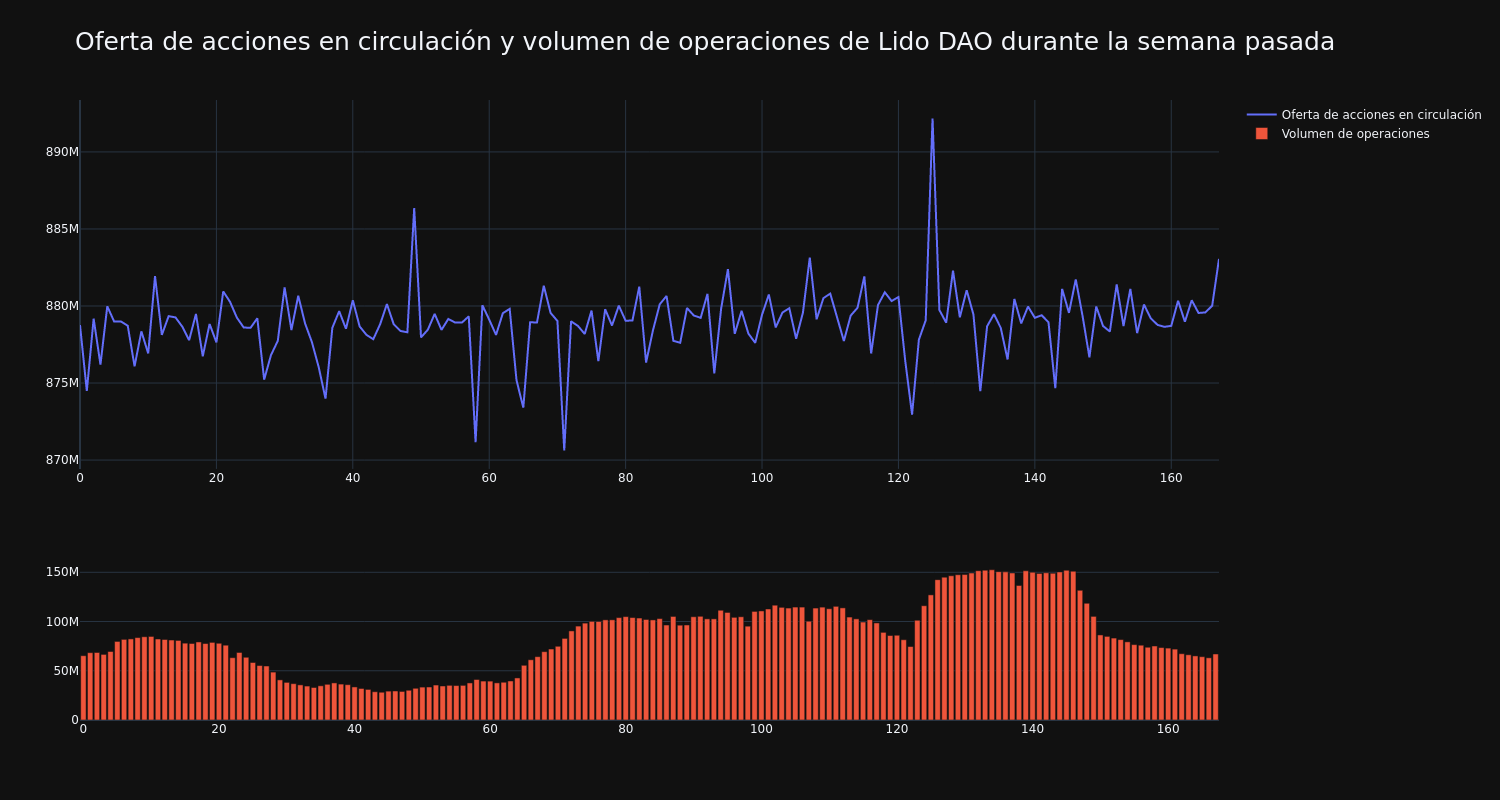Click the 885M label on the line chart axis

point(62,229)
